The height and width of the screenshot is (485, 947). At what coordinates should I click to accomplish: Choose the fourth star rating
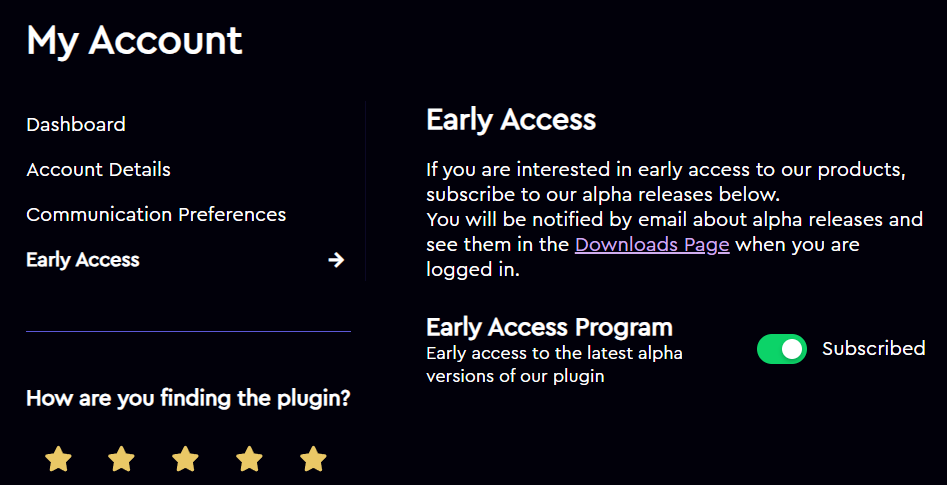pyautogui.click(x=249, y=459)
